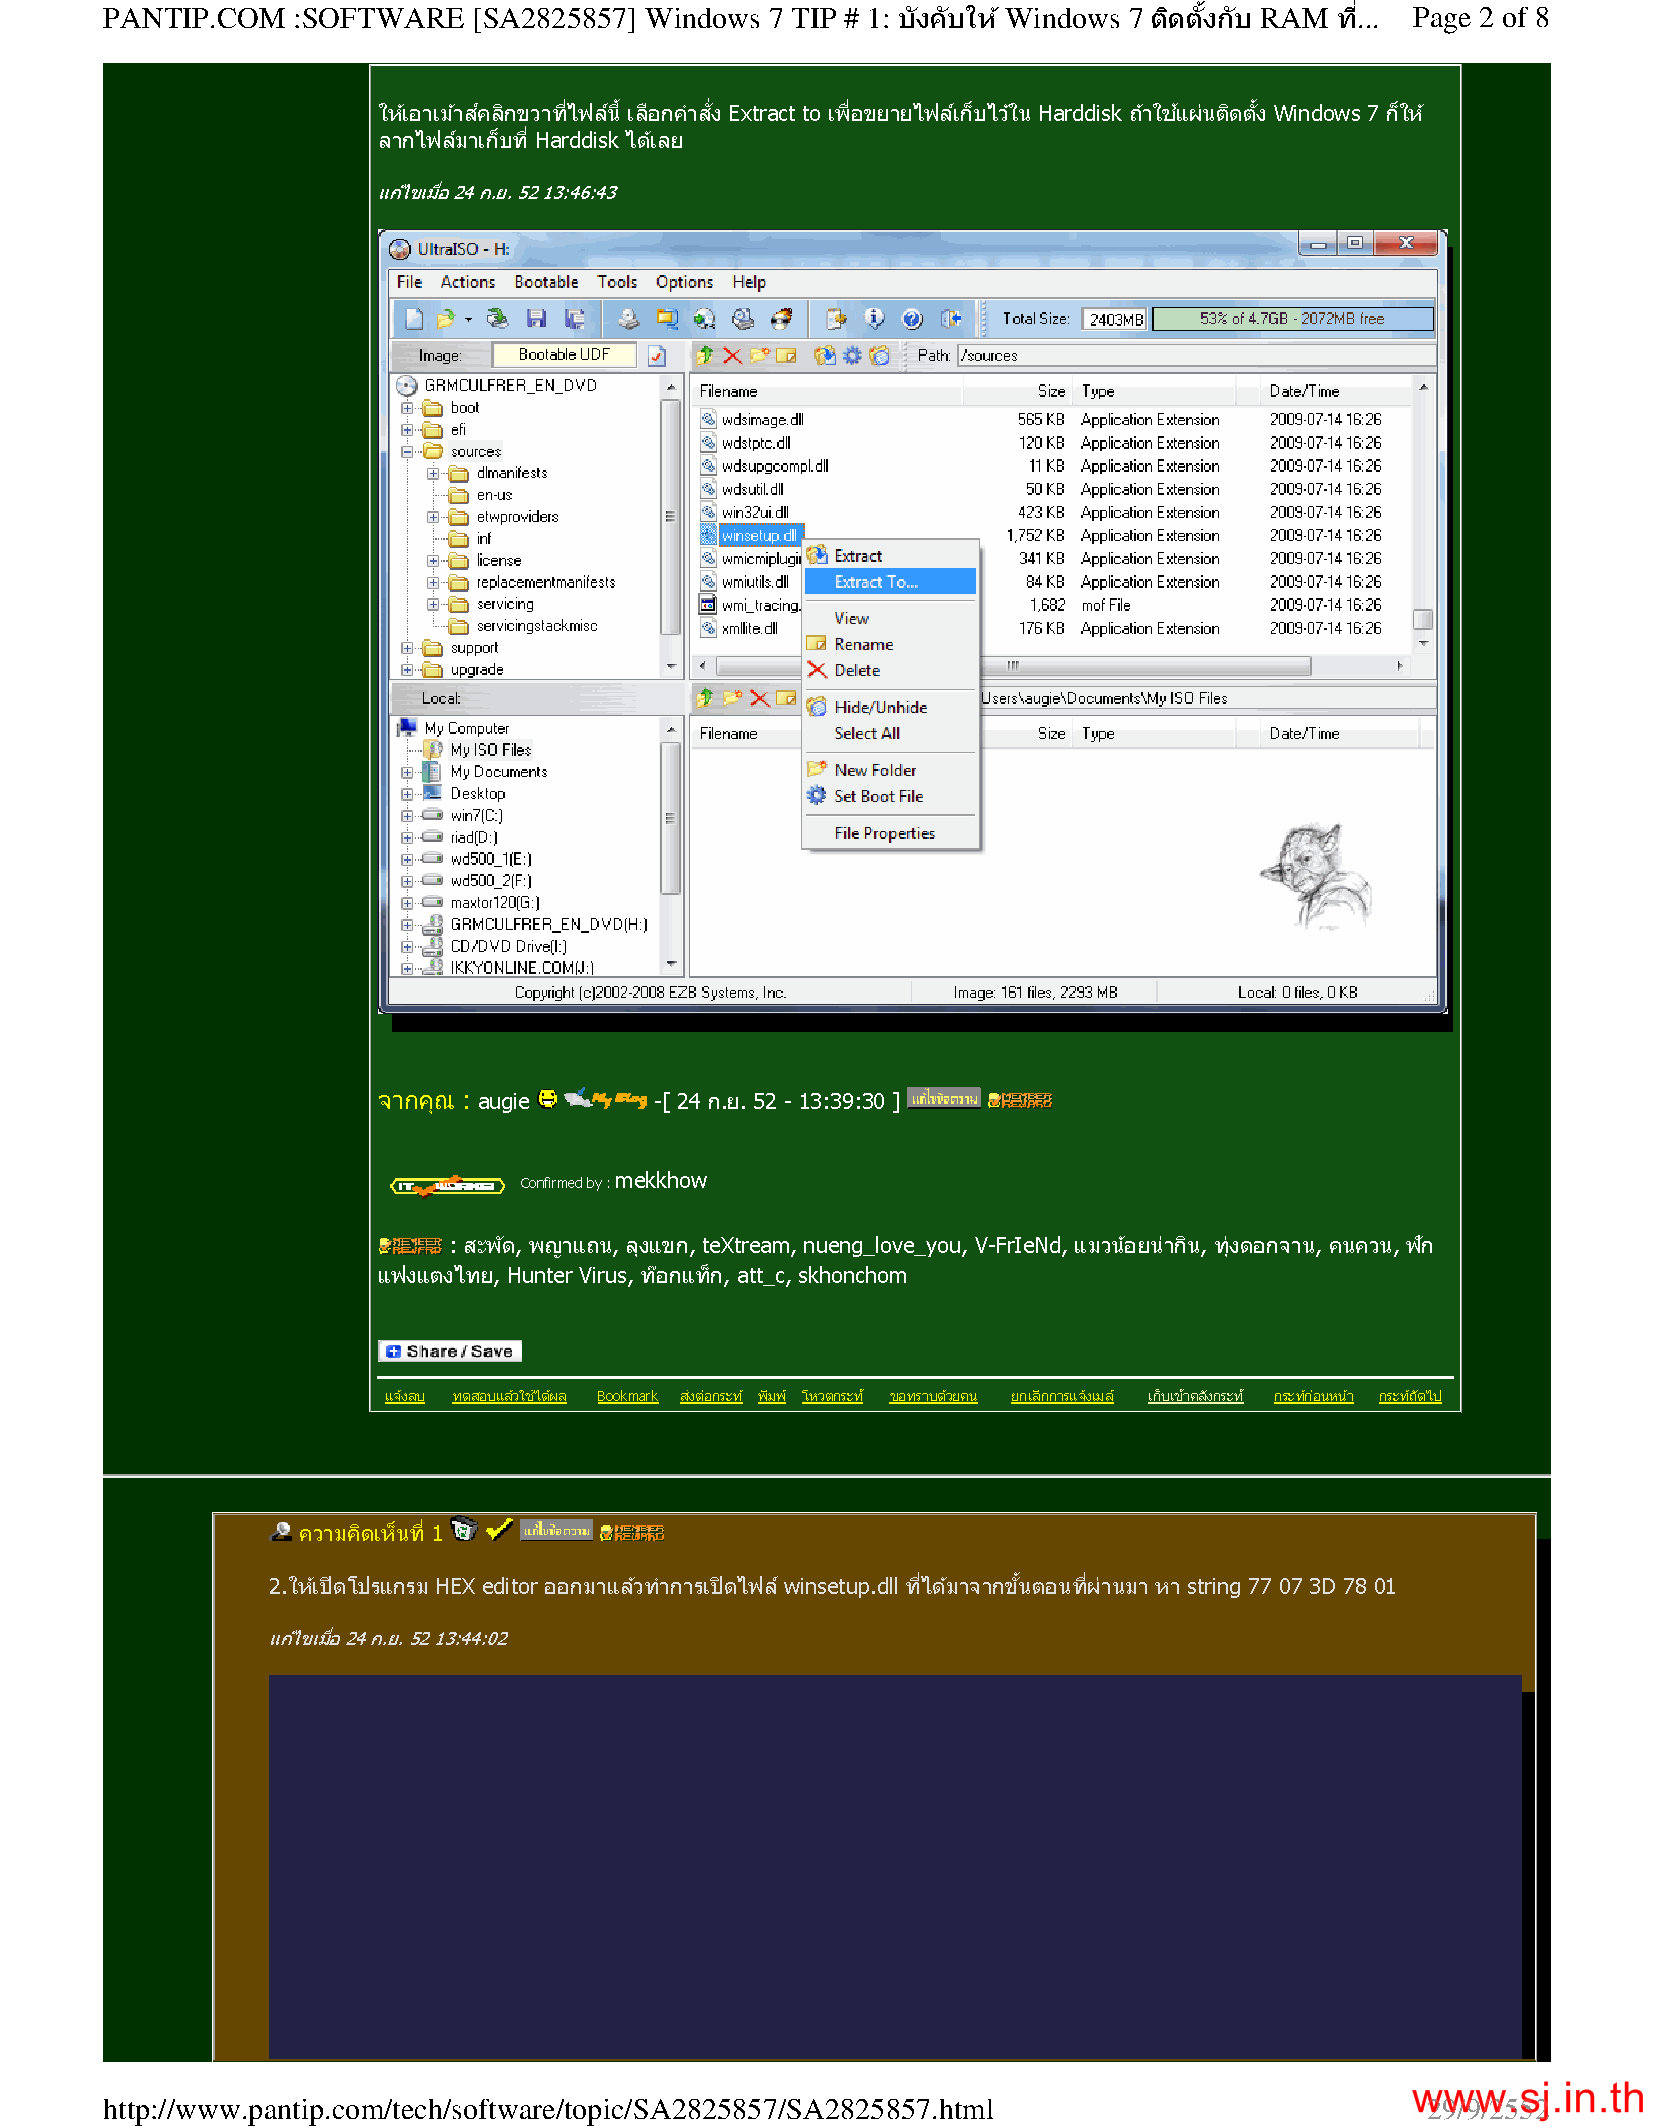Click the file list vertical scrollbar thumb
Image resolution: width=1654 pixels, height=2126 pixels.
click(1423, 619)
